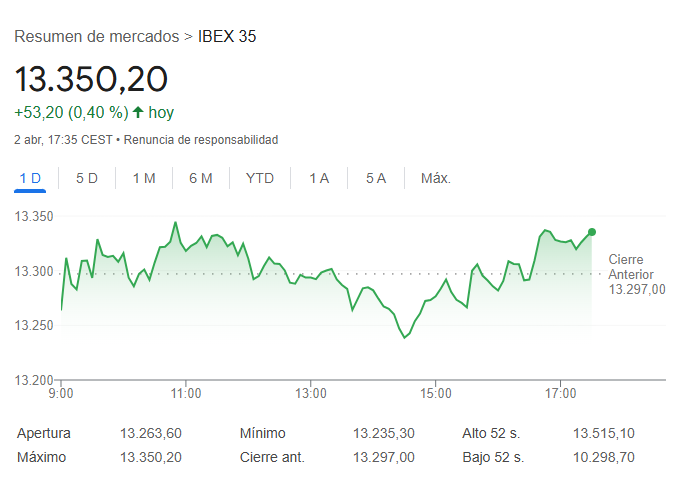Click the Cierre Anterior label on chart

[631, 267]
